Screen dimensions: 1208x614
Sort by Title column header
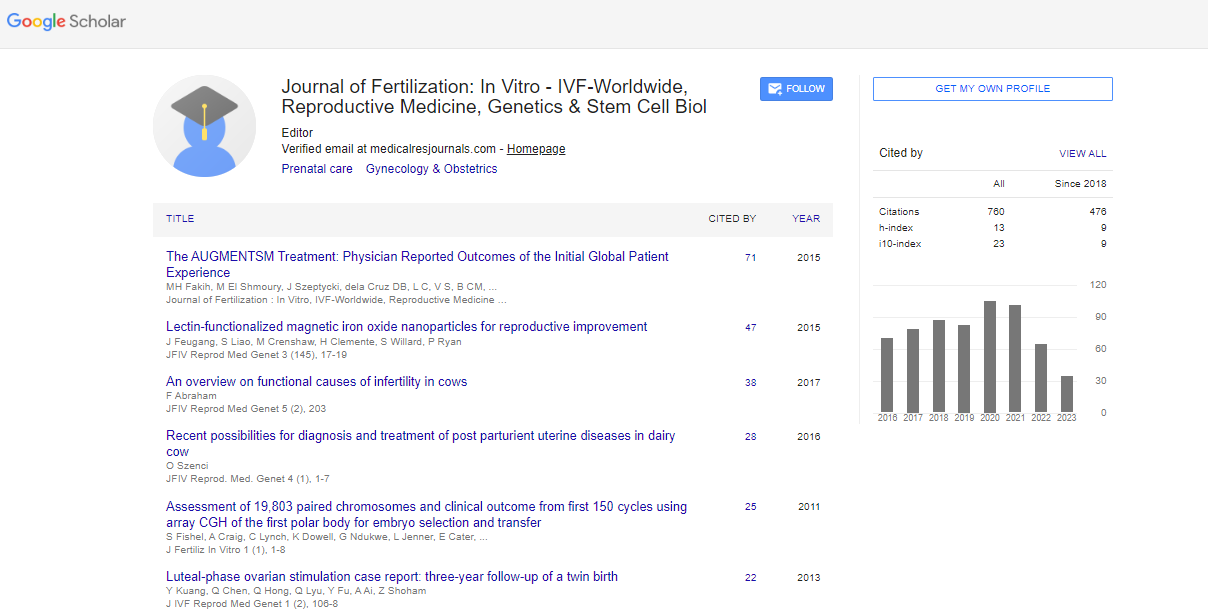[x=180, y=219]
